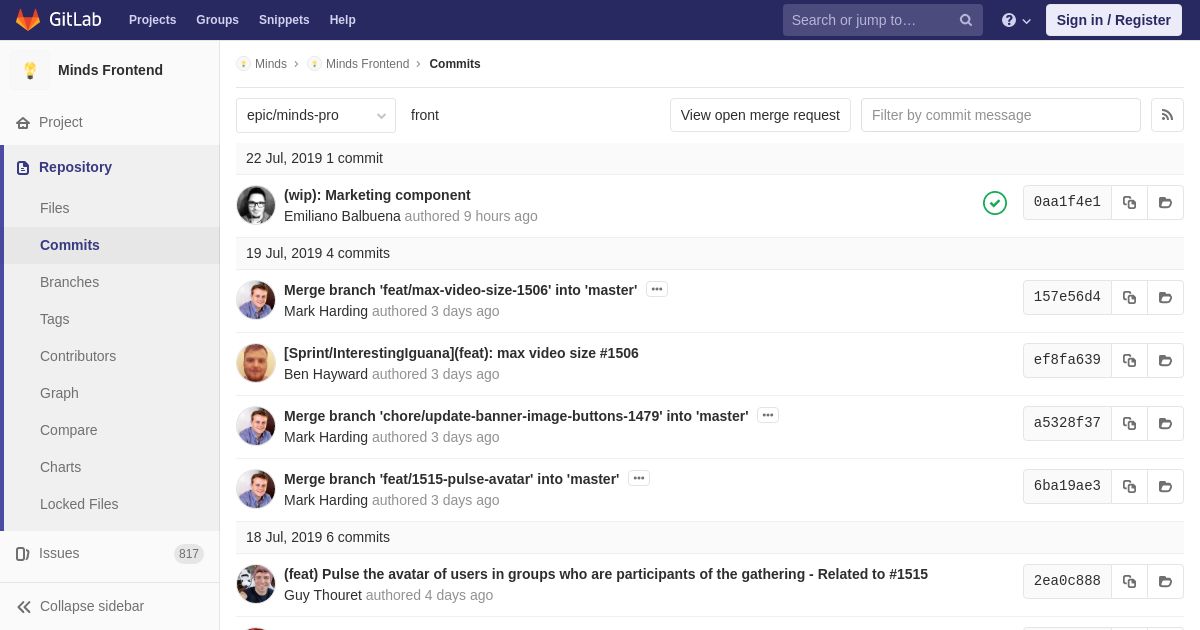The height and width of the screenshot is (630, 1200).
Task: Click the GitLab fox logo
Action: coord(28,20)
